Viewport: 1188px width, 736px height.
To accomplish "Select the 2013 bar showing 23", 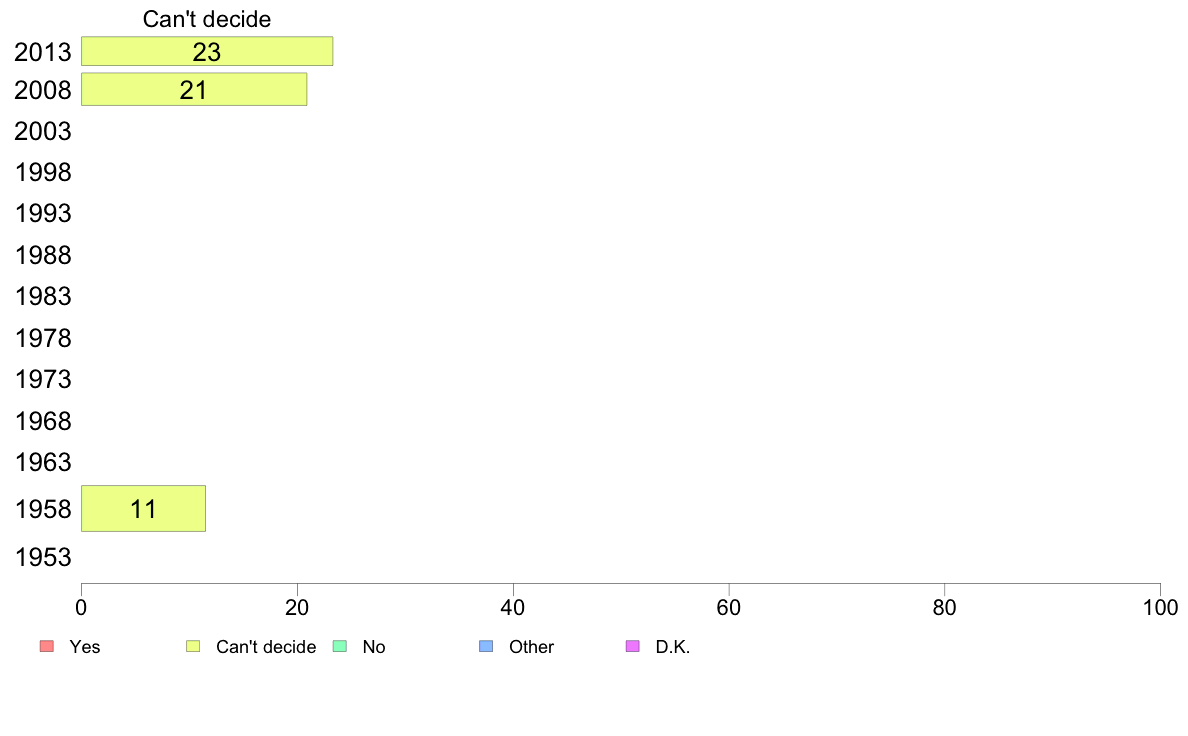I will (x=207, y=51).
